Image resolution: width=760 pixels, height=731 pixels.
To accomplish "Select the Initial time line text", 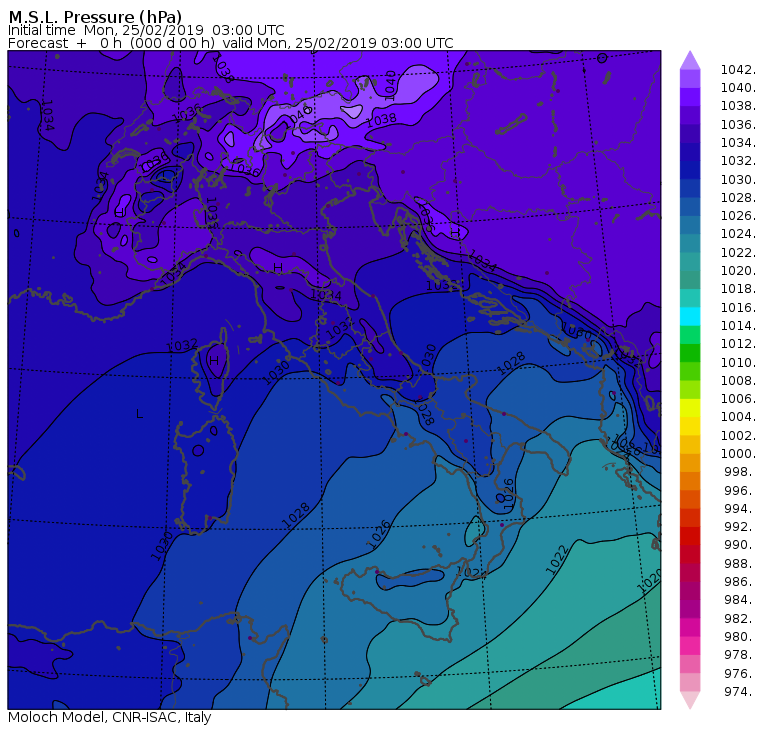I will click(146, 30).
